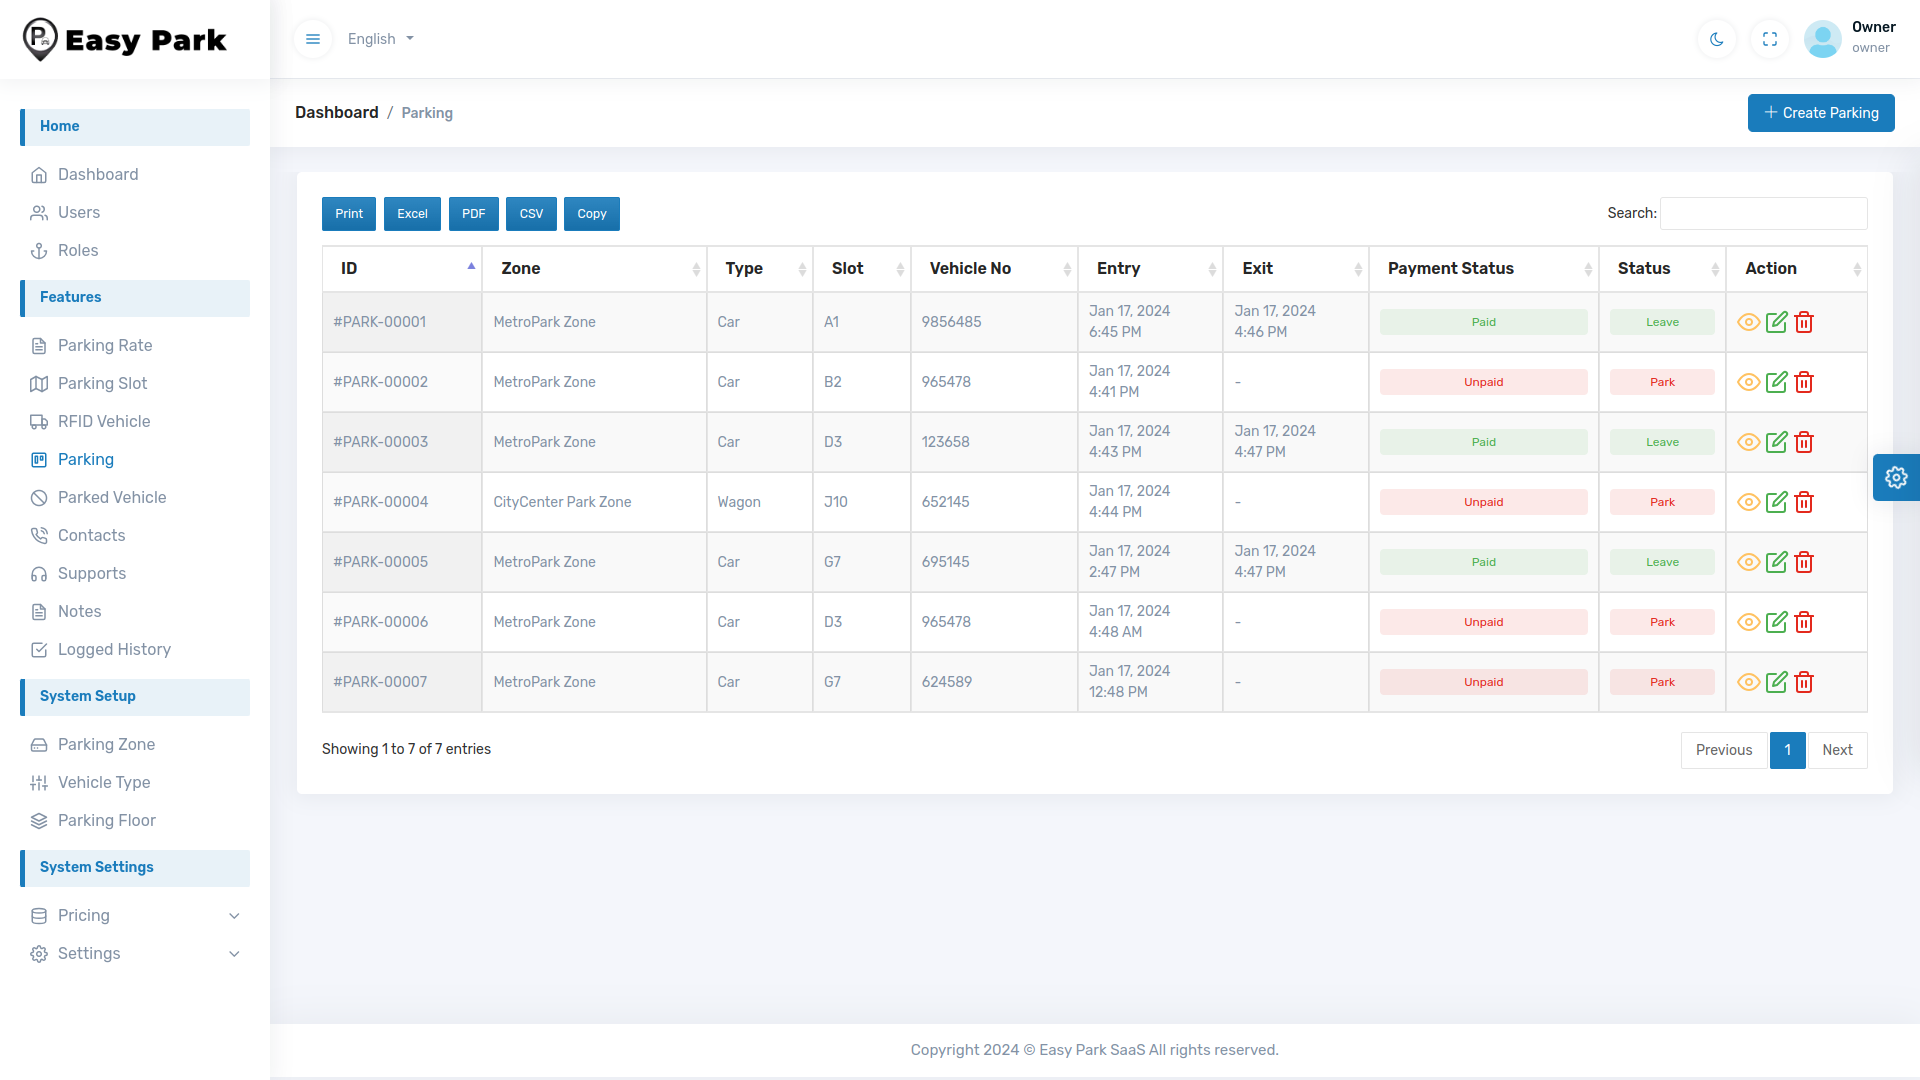Expand the Settings submenu in the sidebar
This screenshot has height=1080, width=1920.
point(135,953)
